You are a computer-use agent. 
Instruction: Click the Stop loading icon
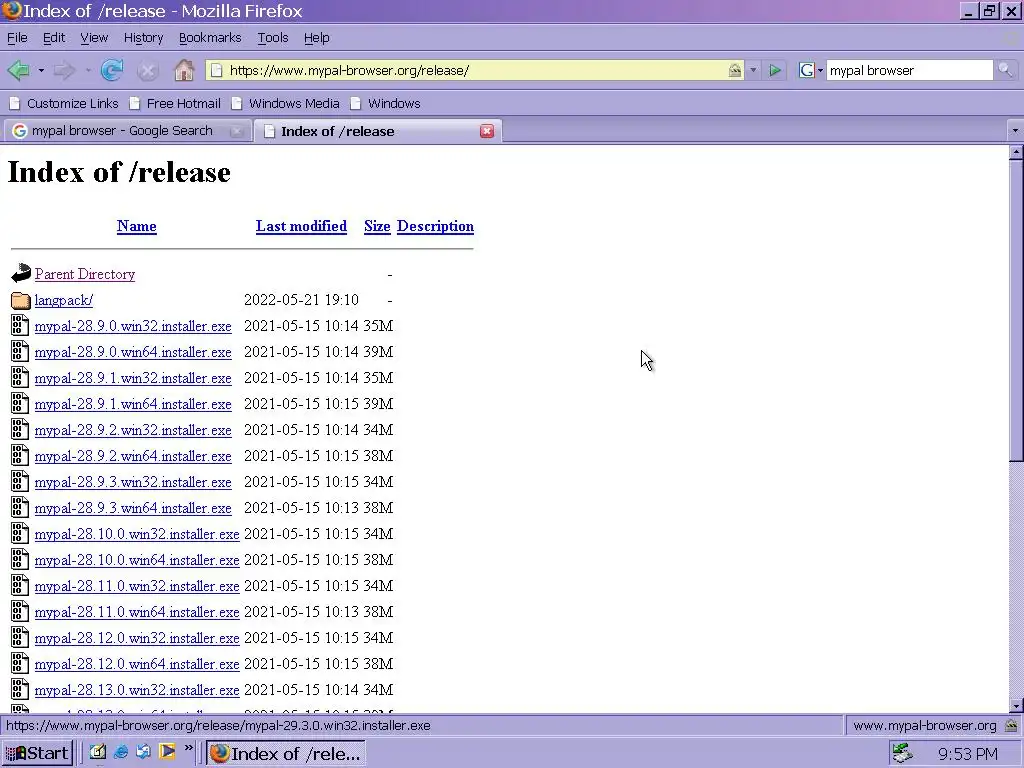coord(148,71)
